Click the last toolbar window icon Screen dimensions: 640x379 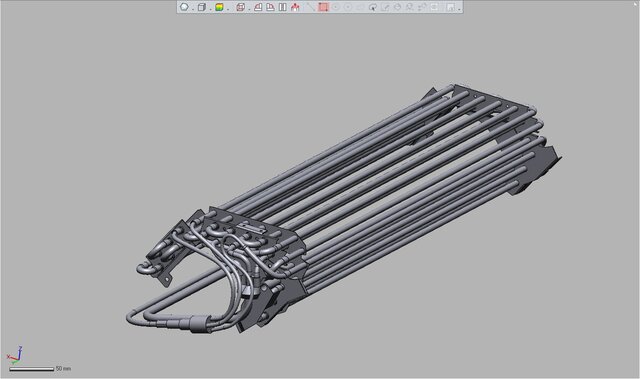pyautogui.click(x=451, y=7)
